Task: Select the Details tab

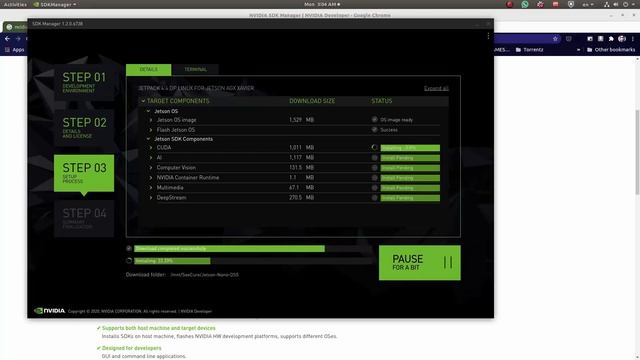Action: (149, 69)
